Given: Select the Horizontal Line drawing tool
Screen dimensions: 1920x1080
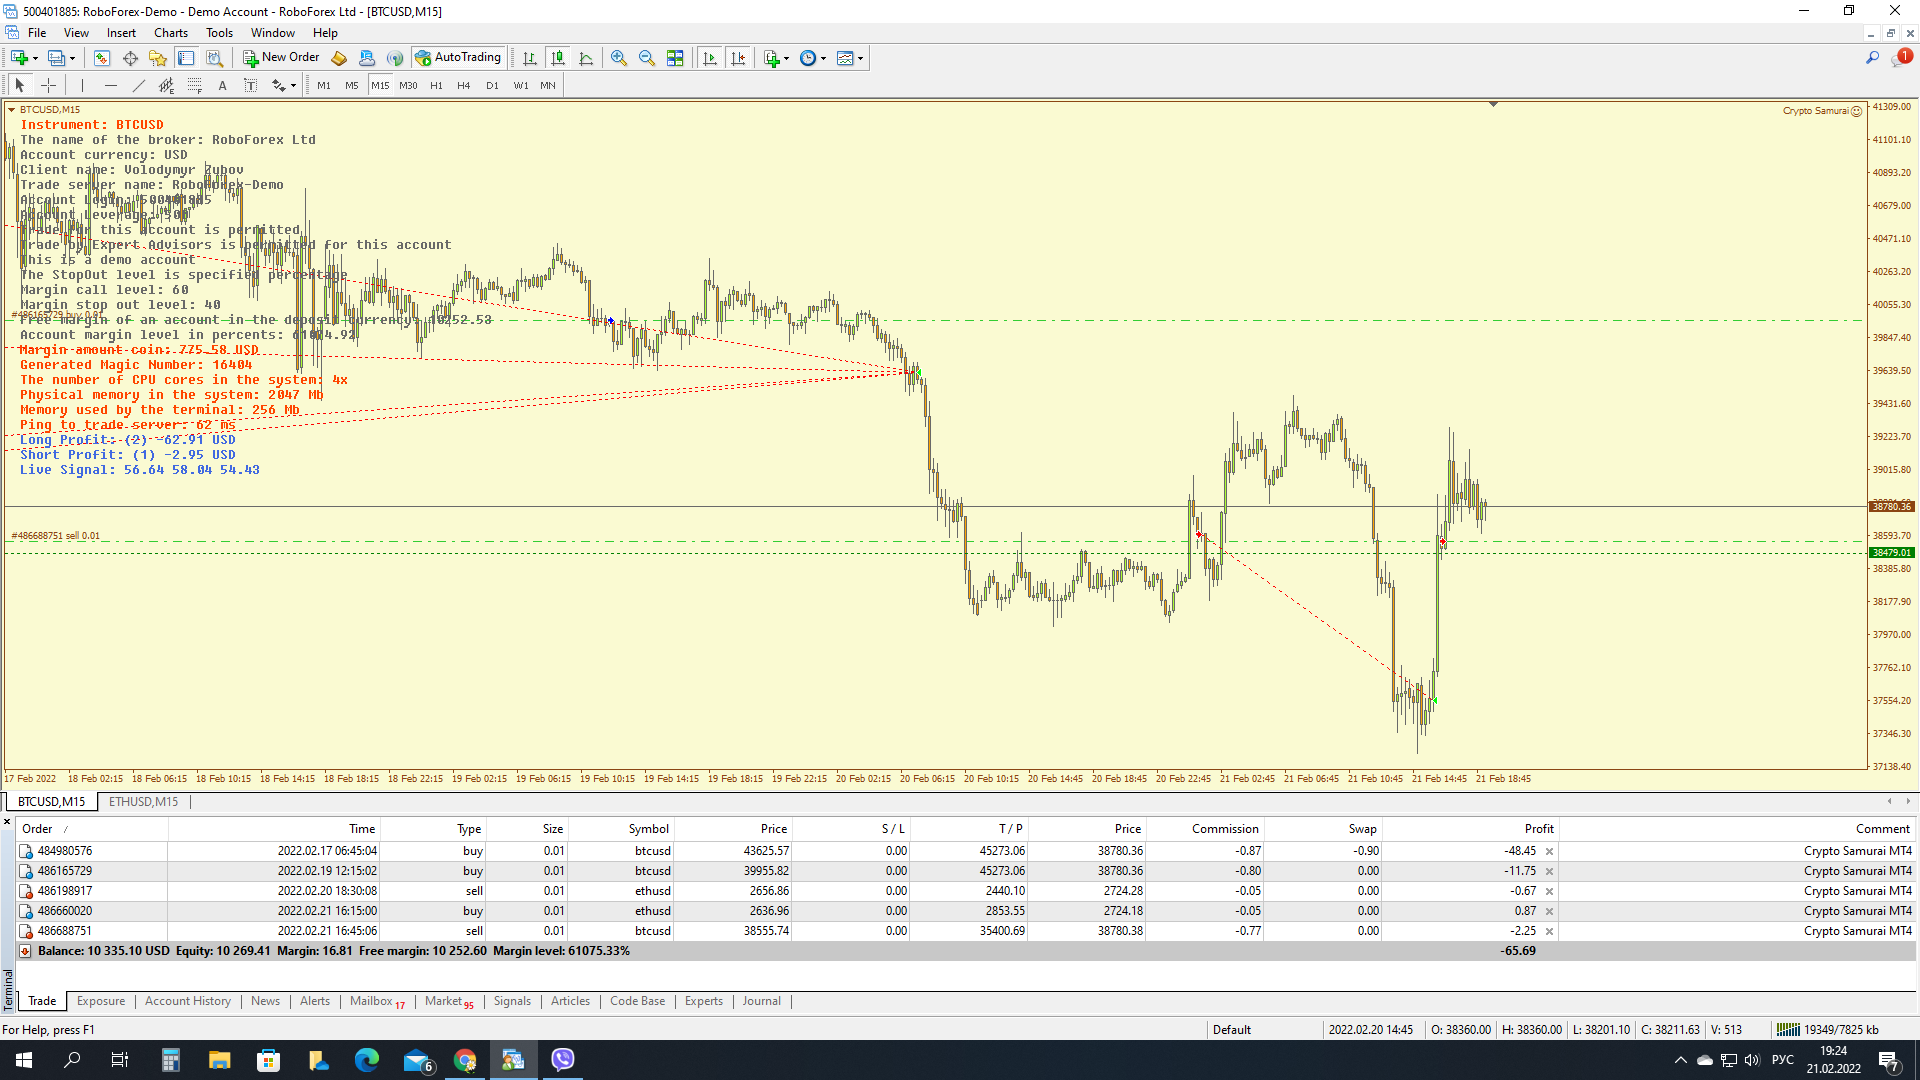Looking at the screenshot, I should [111, 85].
